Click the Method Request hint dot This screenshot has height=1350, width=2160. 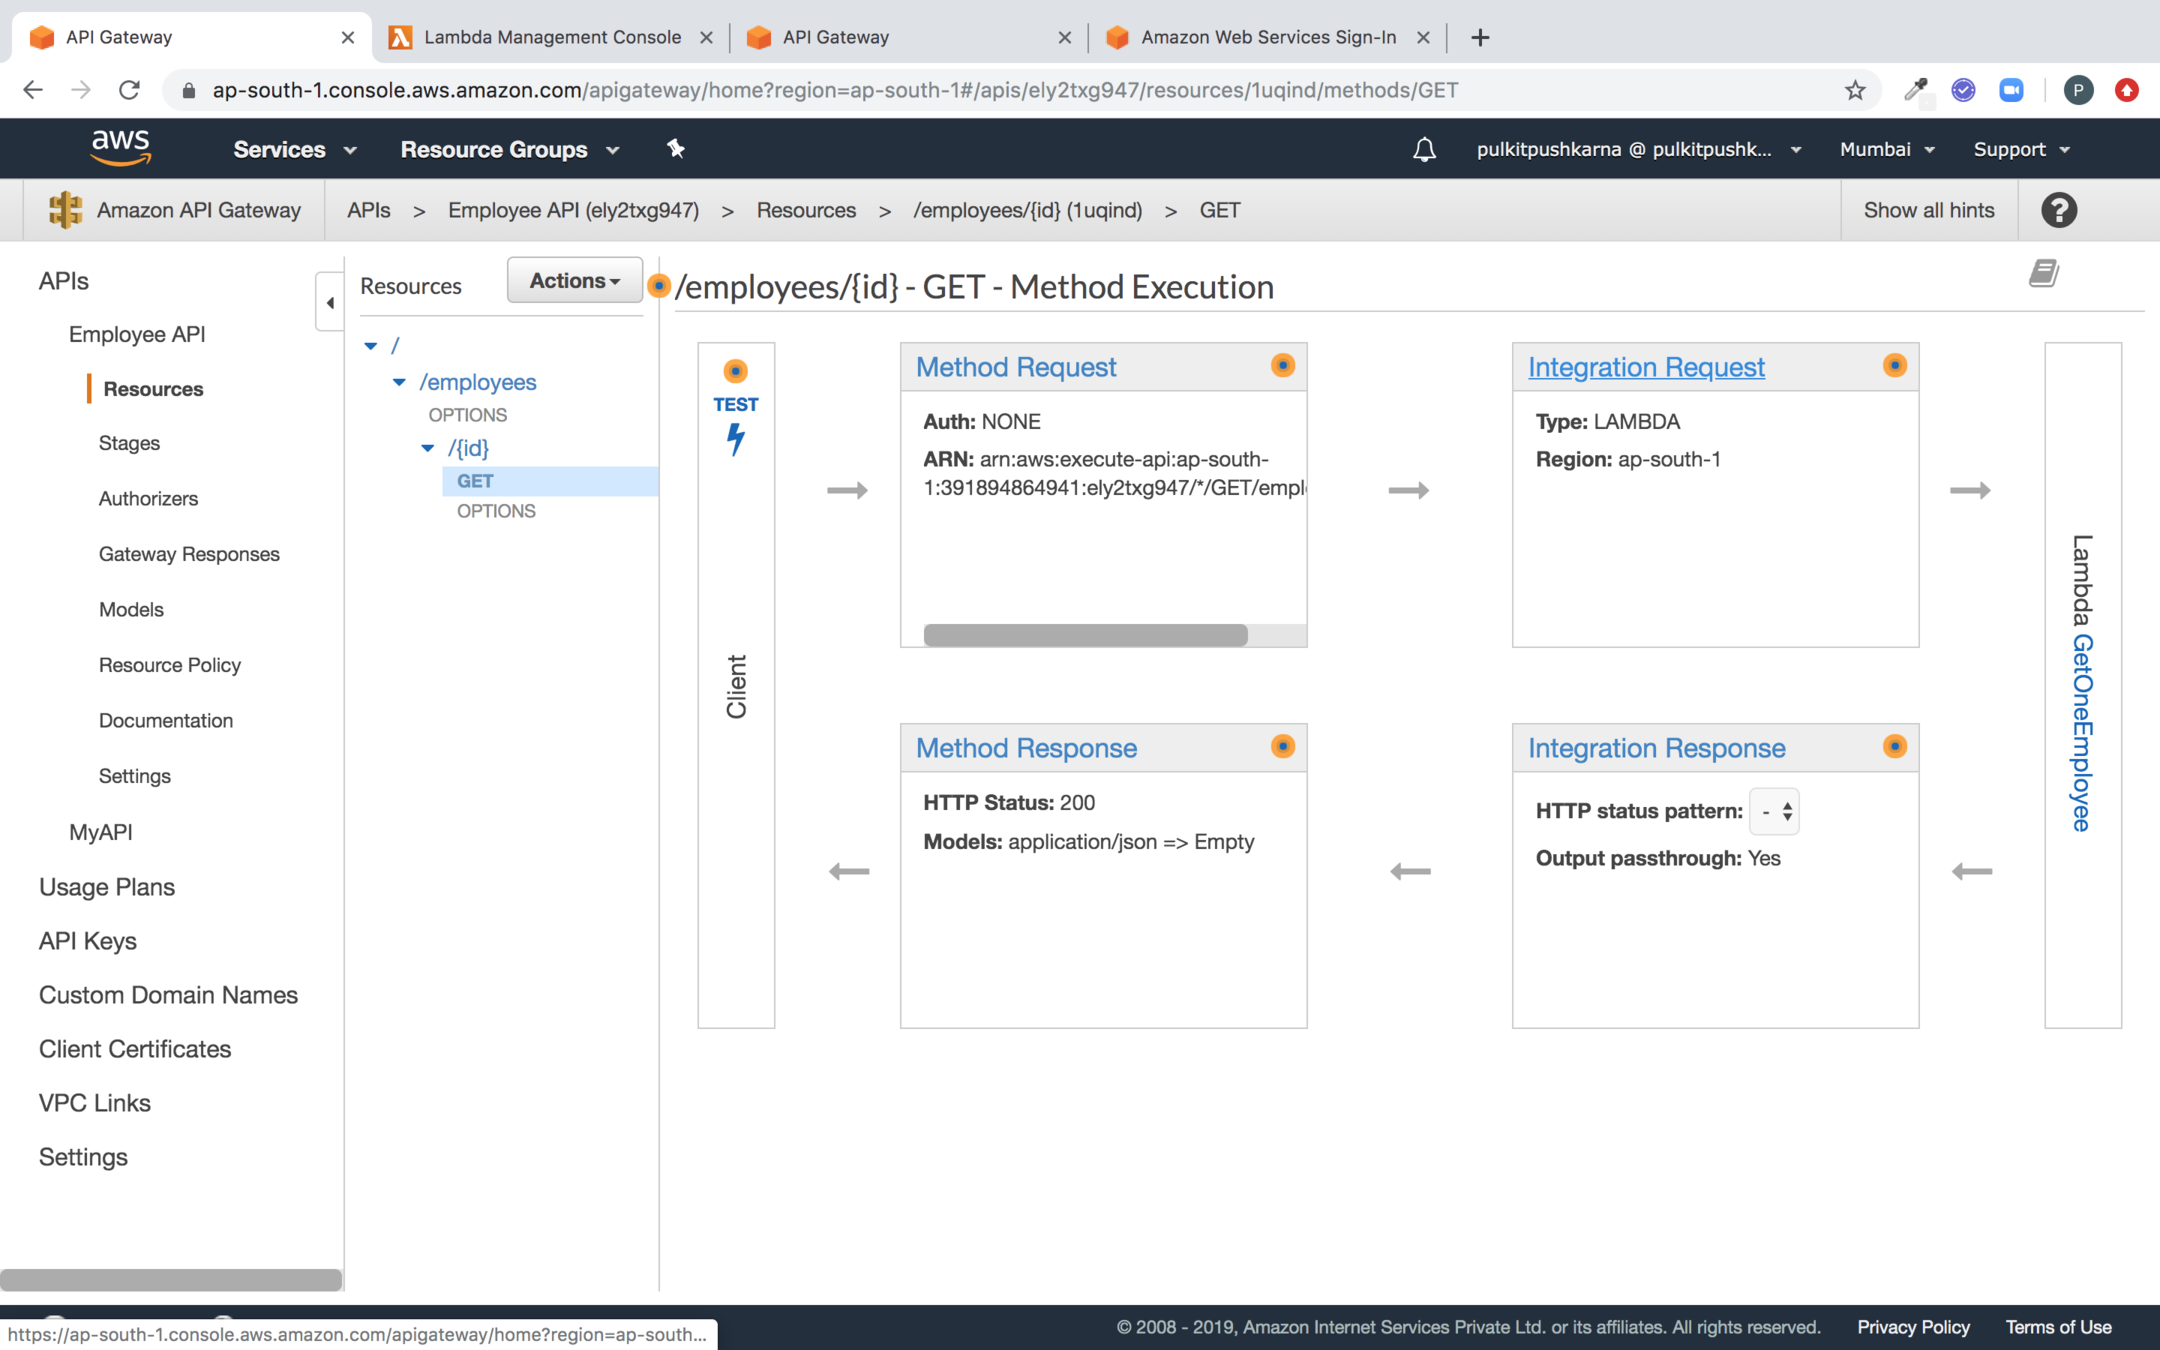click(1282, 365)
